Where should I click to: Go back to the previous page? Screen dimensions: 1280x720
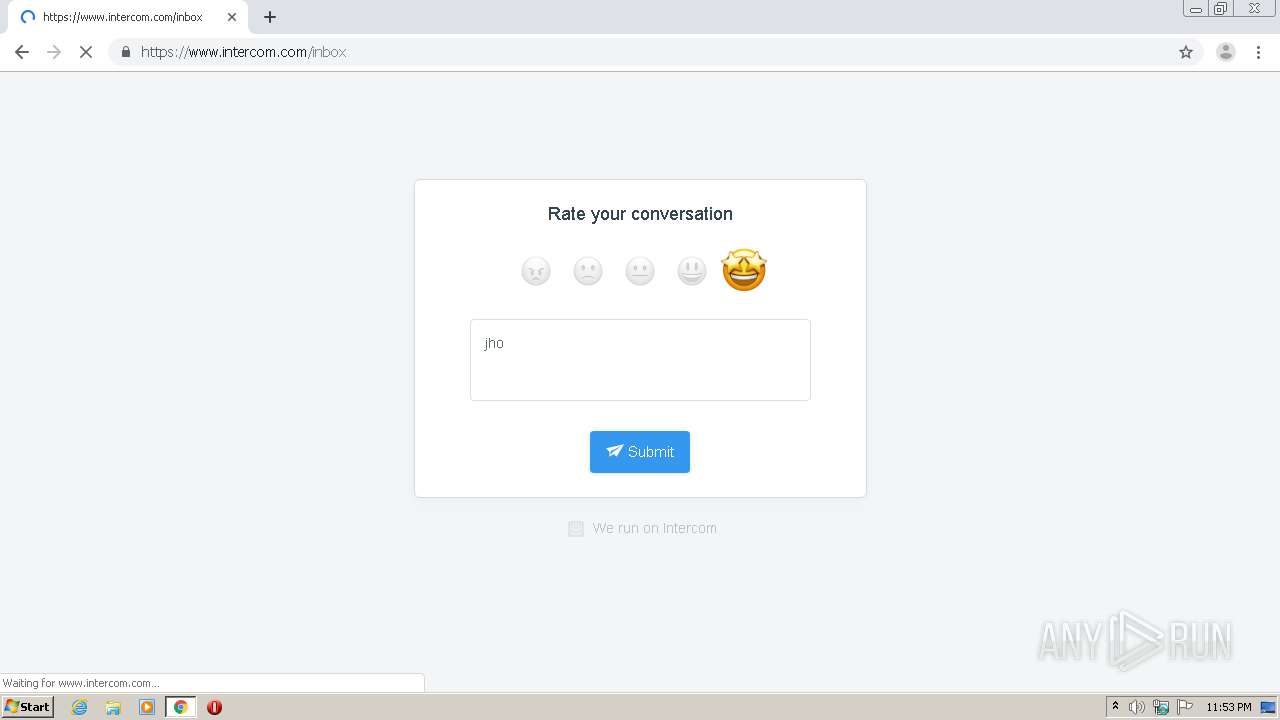click(22, 52)
